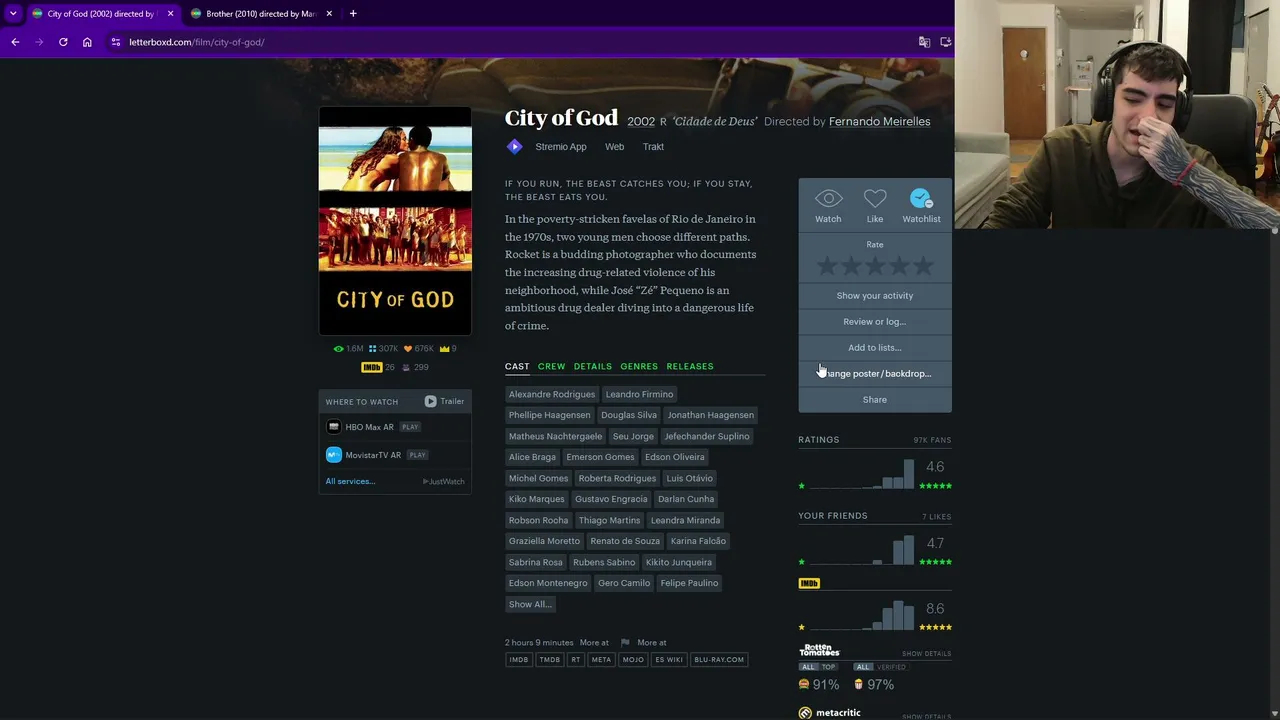Open the 2002 release year link
The width and height of the screenshot is (1280, 720).
641,121
